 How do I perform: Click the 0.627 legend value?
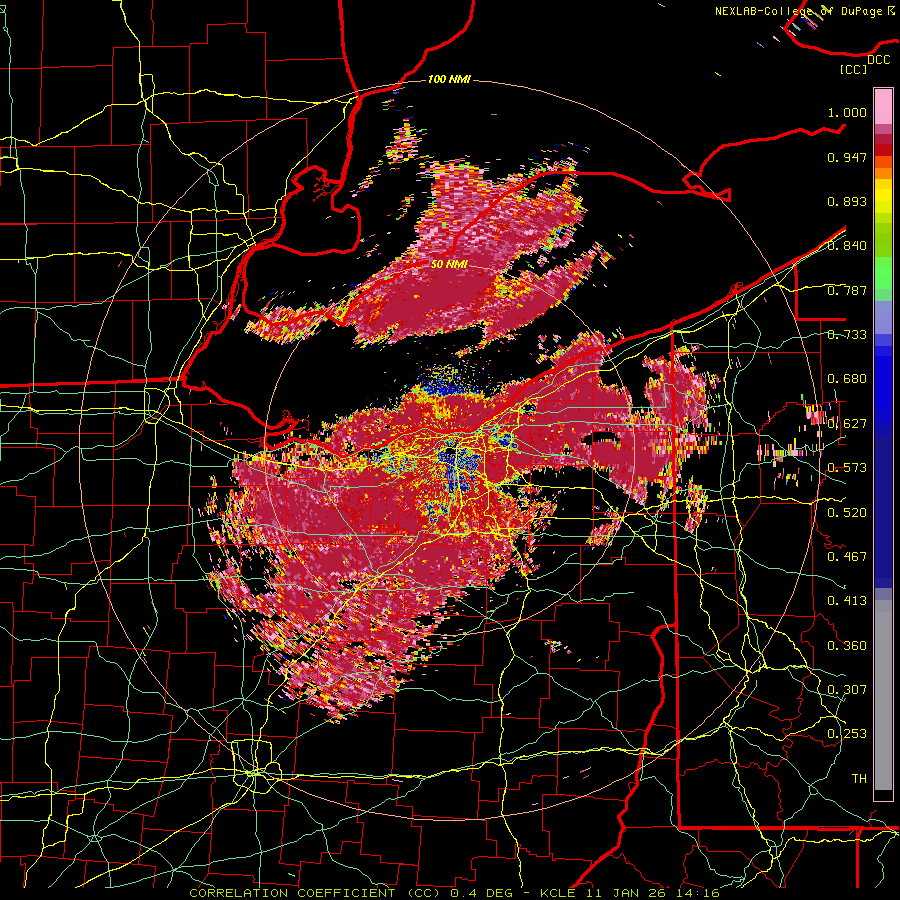pyautogui.click(x=847, y=424)
